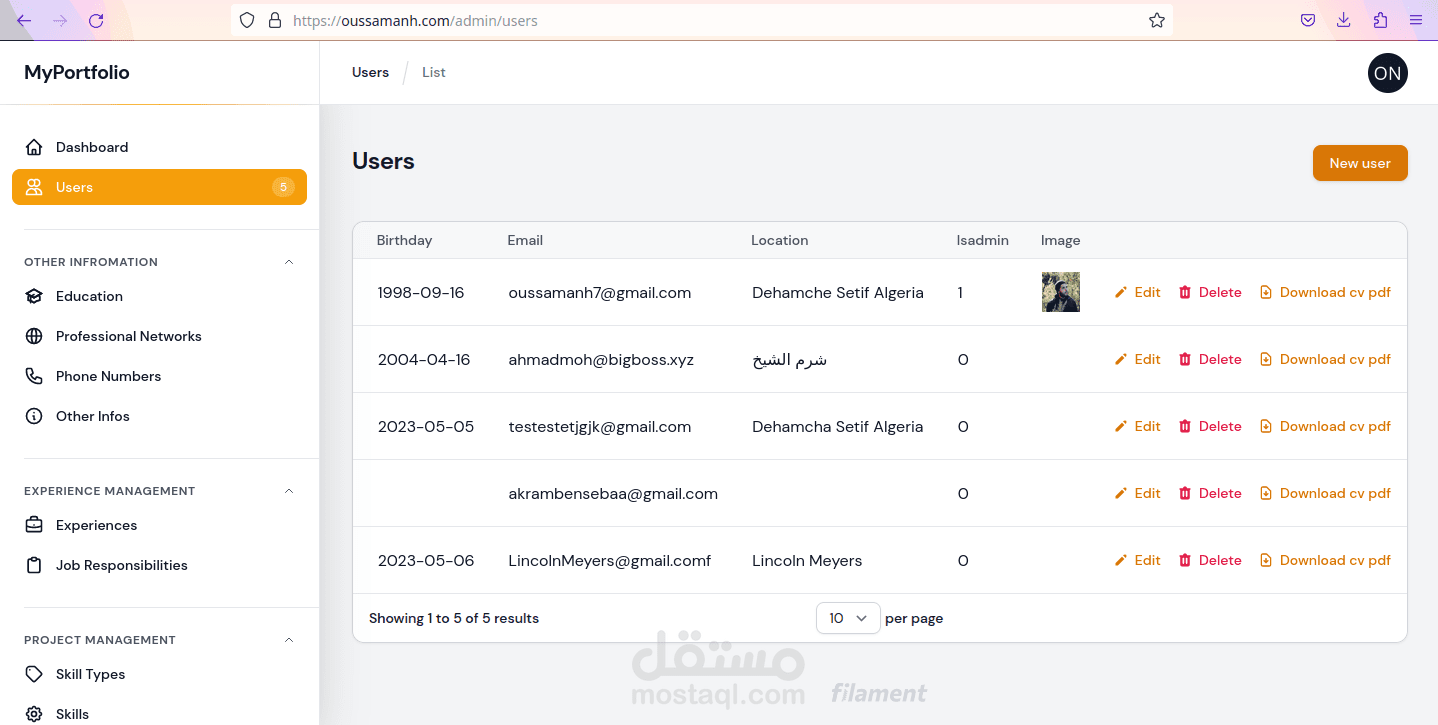
Task: Open Job Responsibilities in the sidebar
Action: 159,565
